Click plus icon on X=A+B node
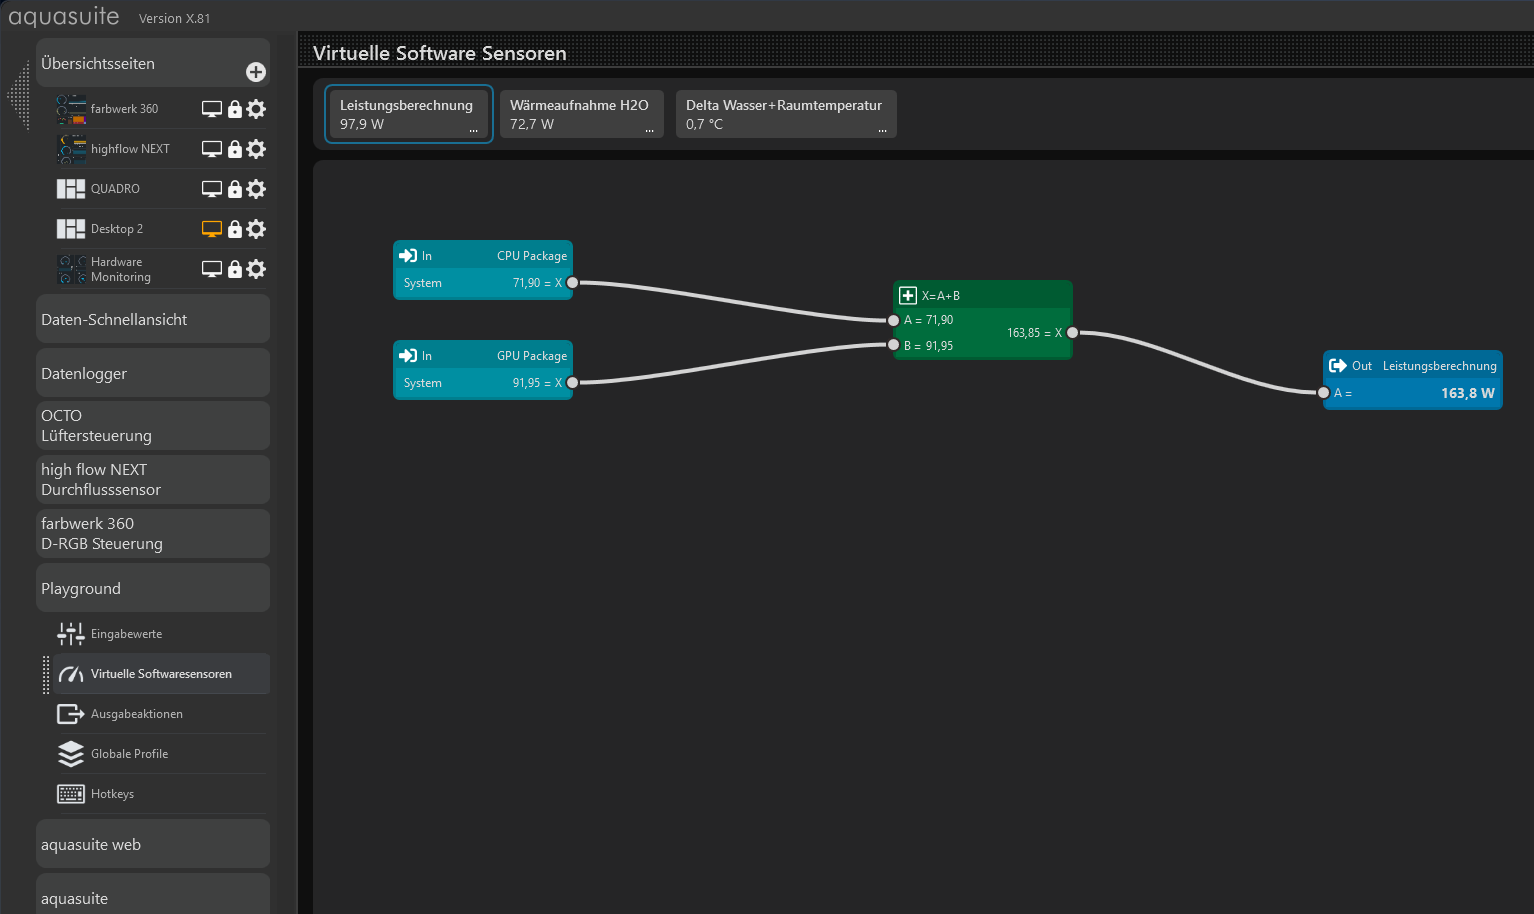 pos(908,295)
